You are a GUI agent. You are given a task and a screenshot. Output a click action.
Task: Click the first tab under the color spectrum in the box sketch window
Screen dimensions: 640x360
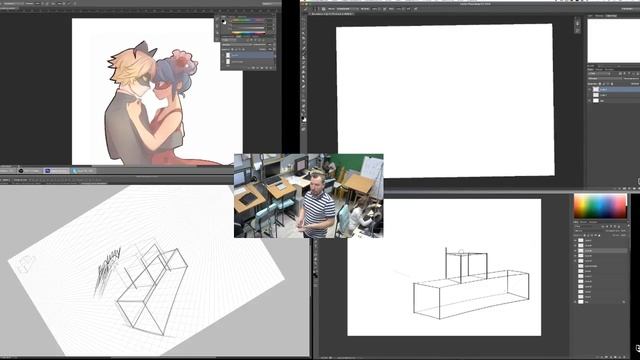[576, 222]
